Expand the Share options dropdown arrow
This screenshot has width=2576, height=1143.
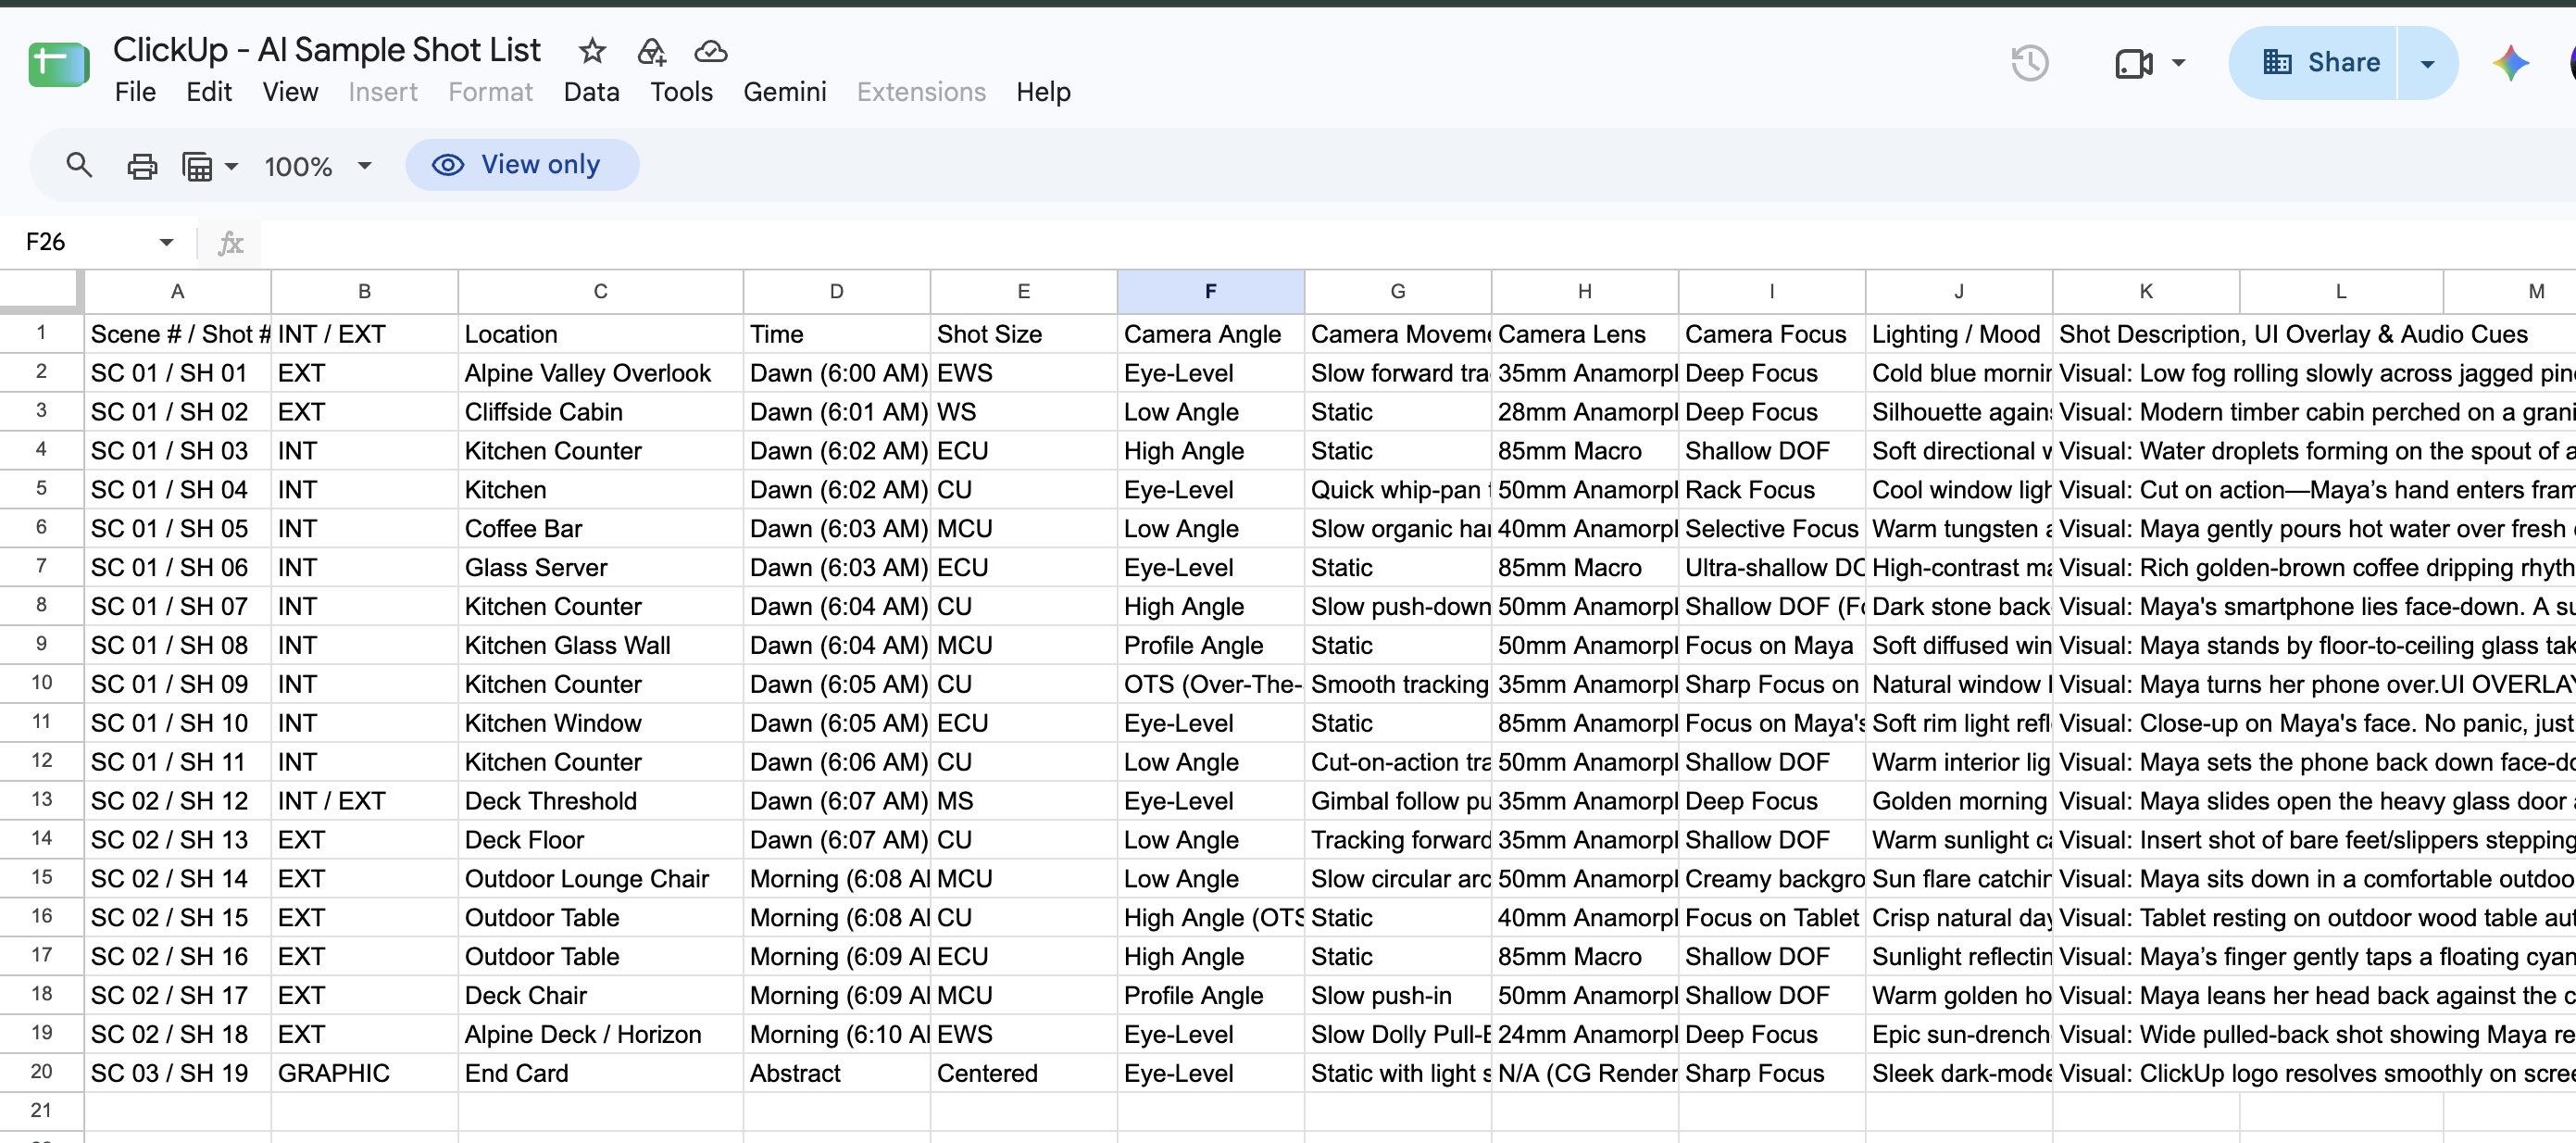(x=2427, y=63)
